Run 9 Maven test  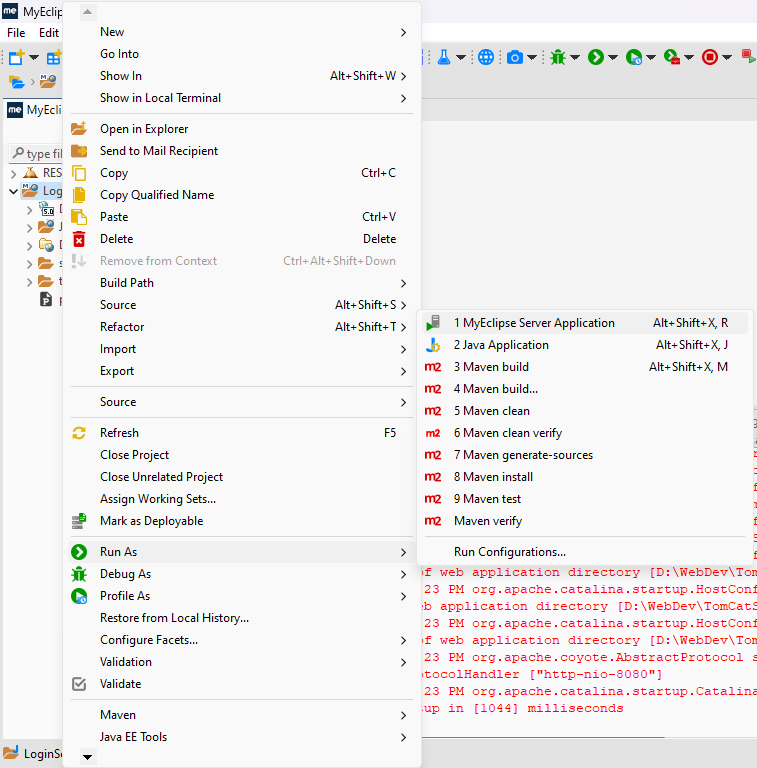[x=487, y=499]
